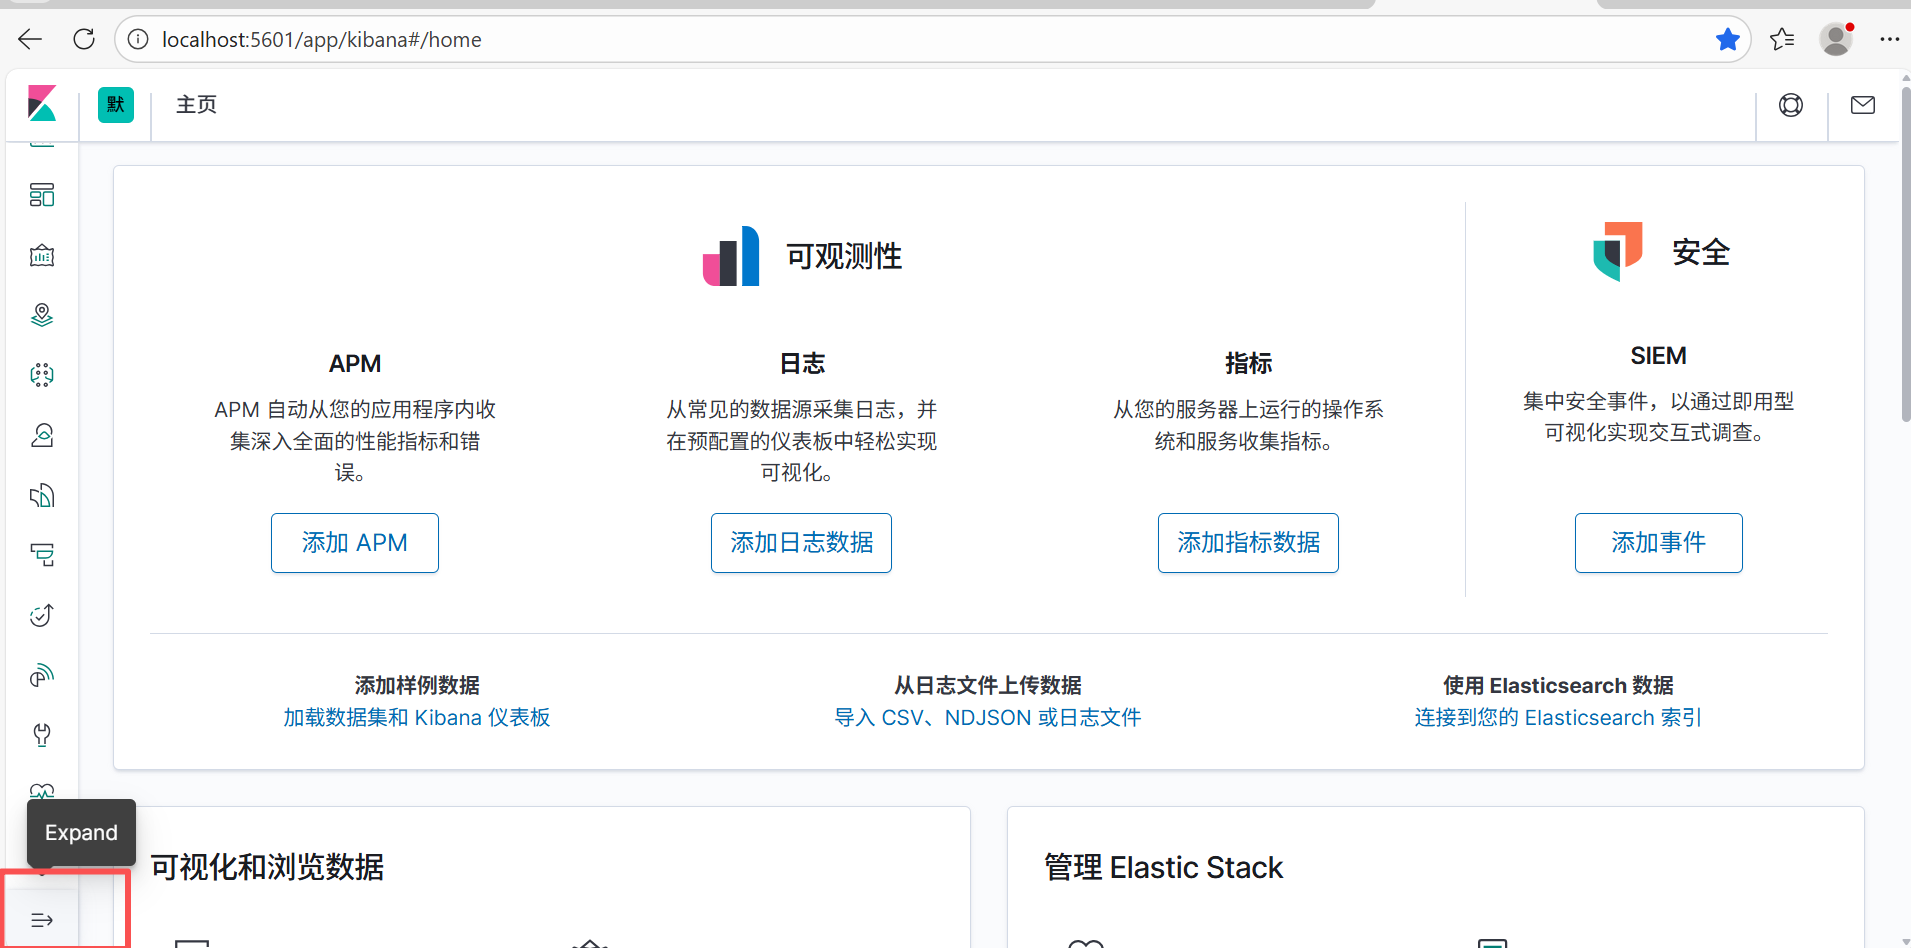Click the 管理 Elastic Stack heading
This screenshot has width=1911, height=948.
[x=1163, y=867]
